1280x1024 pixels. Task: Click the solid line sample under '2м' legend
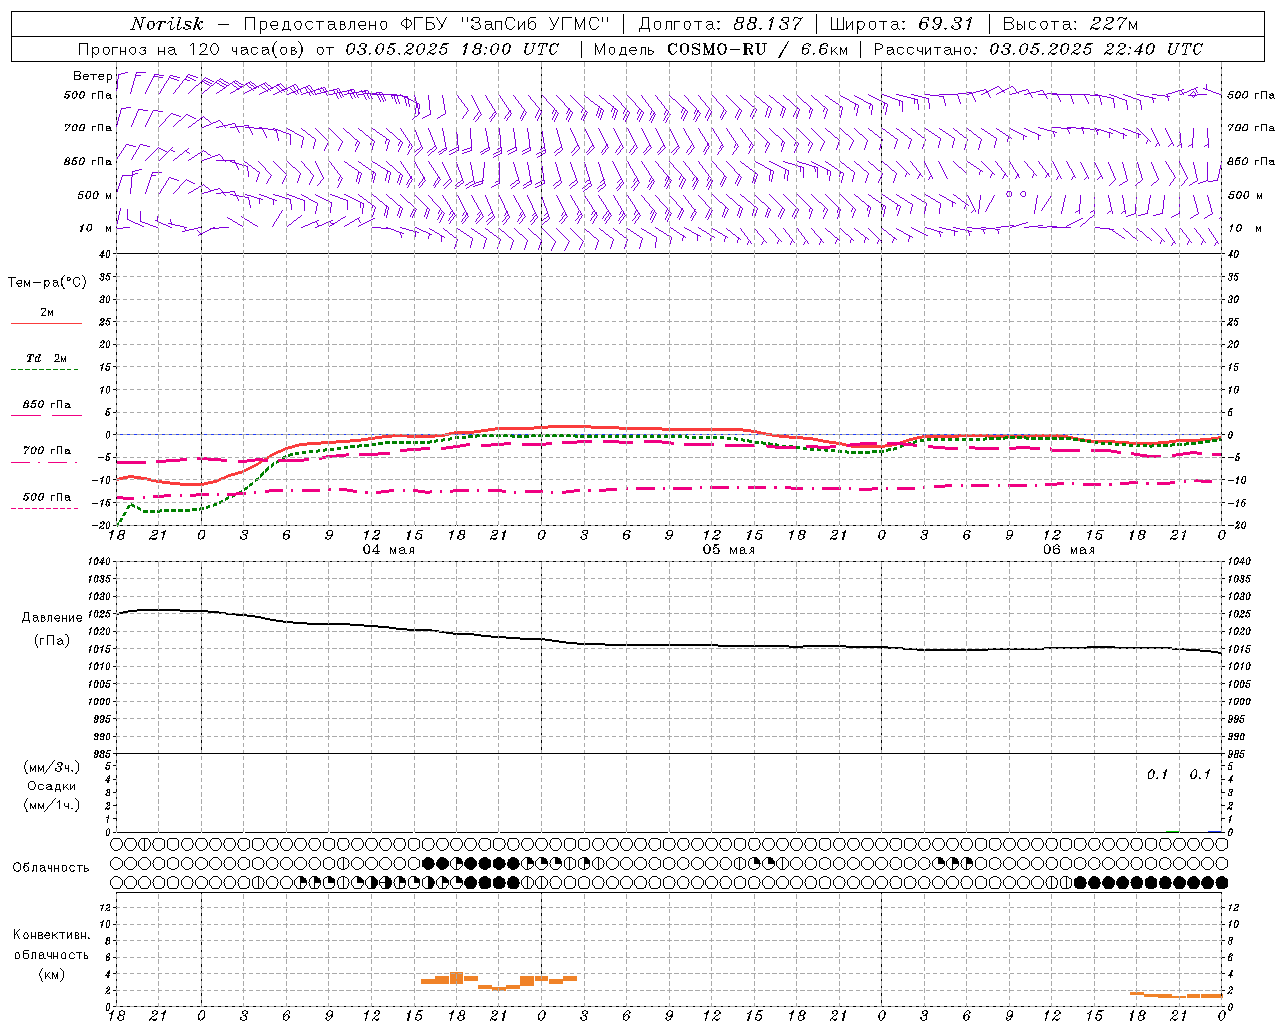(46, 324)
